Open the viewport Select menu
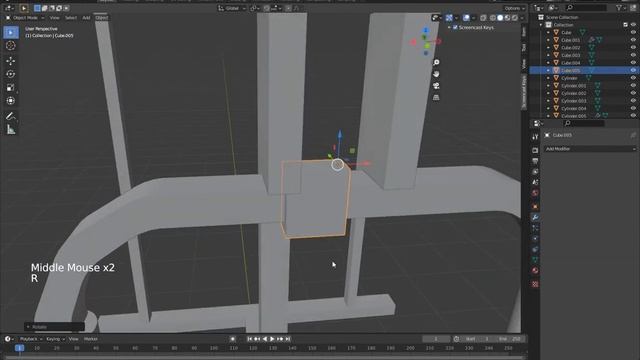 click(x=71, y=18)
